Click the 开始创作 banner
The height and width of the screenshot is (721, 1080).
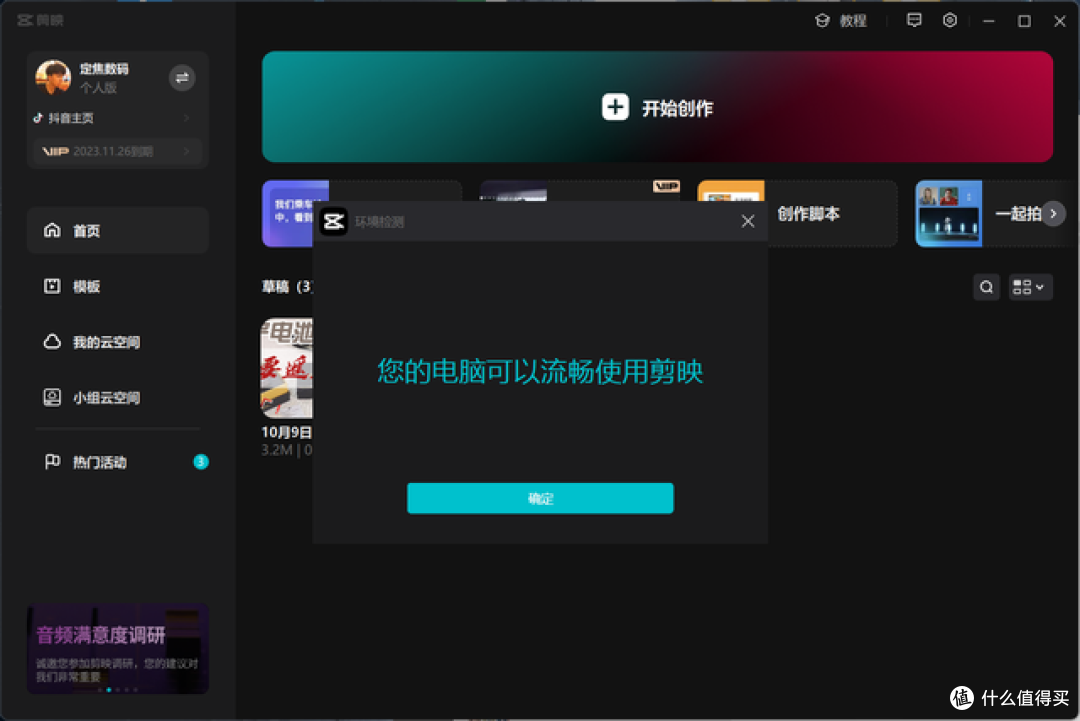pyautogui.click(x=657, y=107)
